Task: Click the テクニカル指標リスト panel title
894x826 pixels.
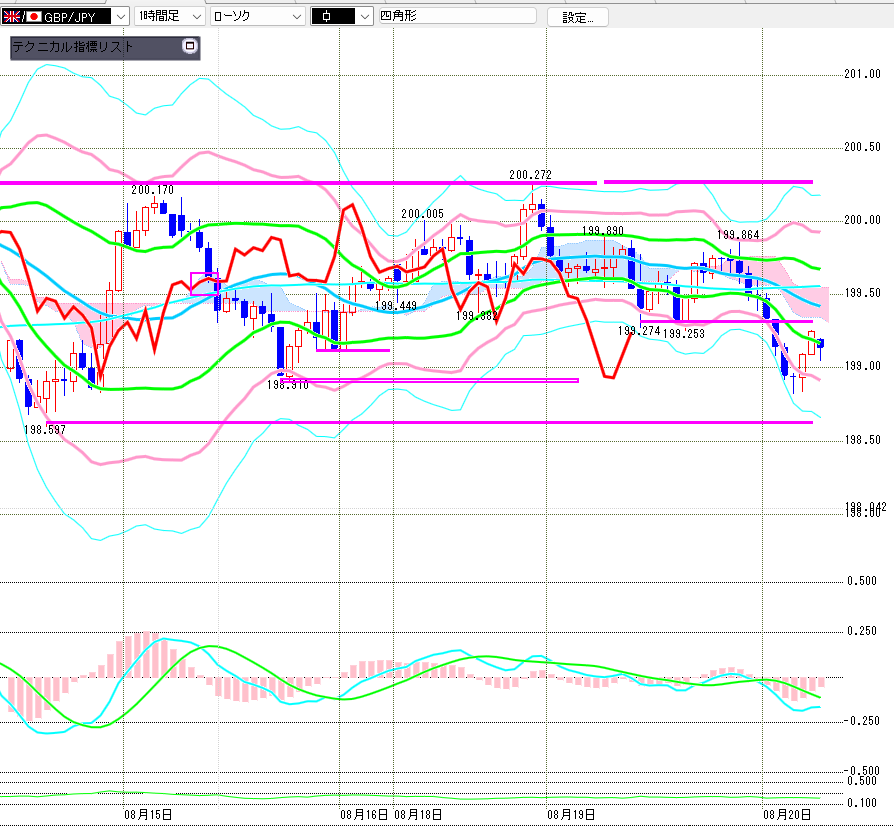Action: click(72, 47)
